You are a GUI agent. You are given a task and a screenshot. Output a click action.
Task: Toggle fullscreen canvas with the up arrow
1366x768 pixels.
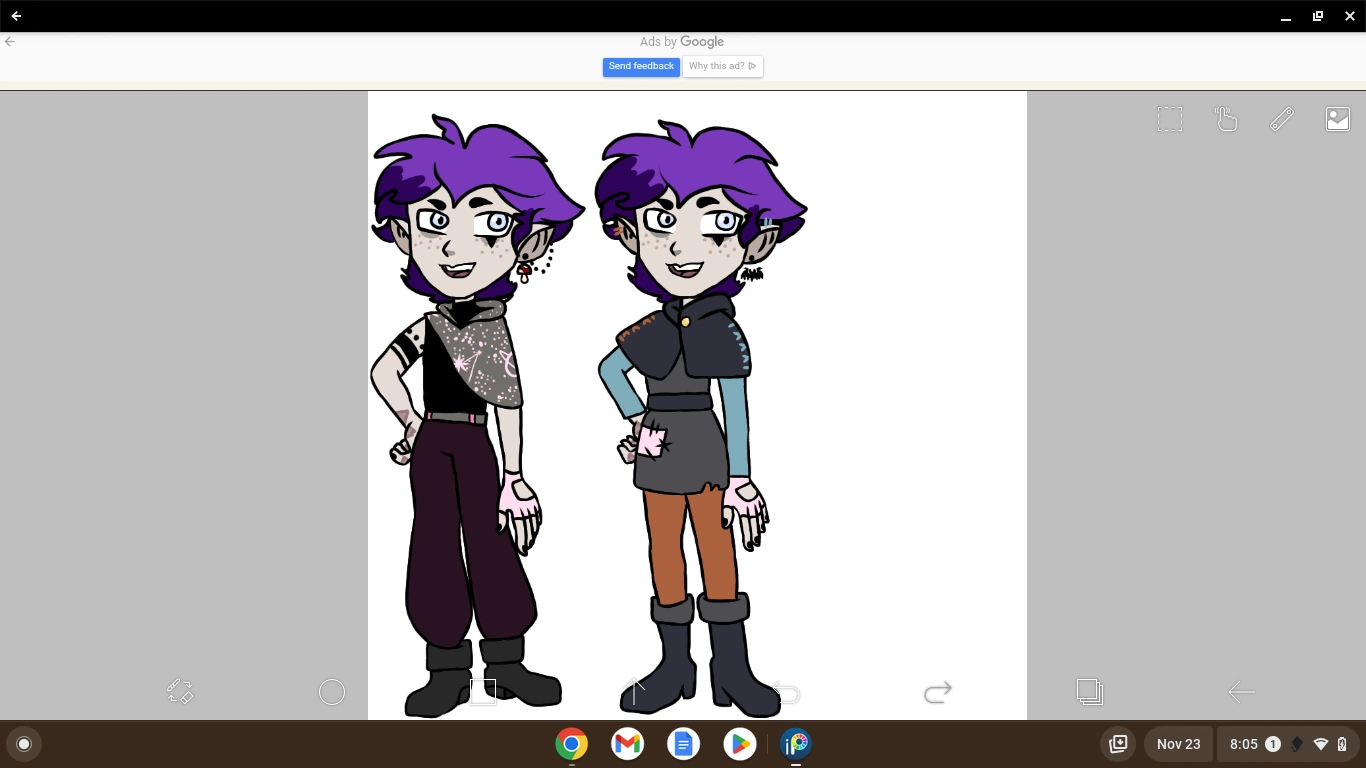(x=634, y=691)
